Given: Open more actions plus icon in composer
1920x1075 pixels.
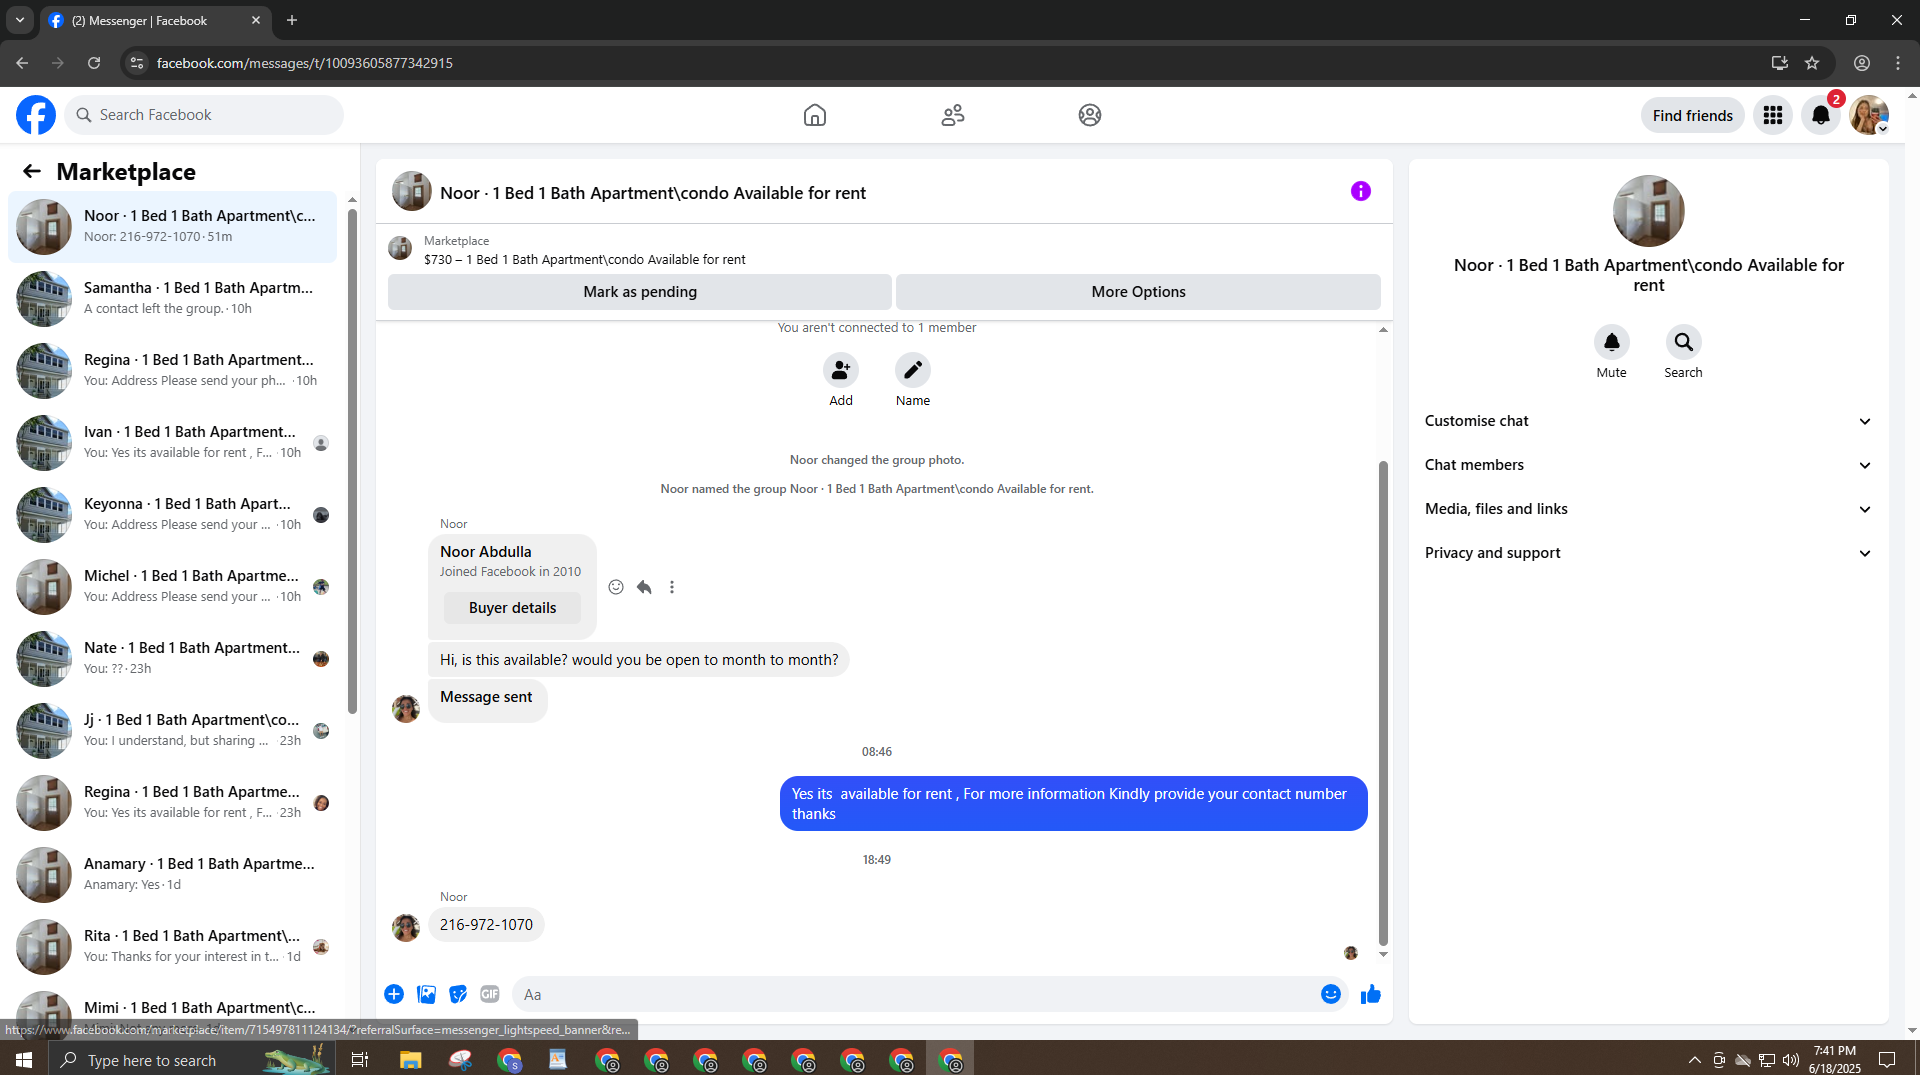Looking at the screenshot, I should (x=394, y=994).
